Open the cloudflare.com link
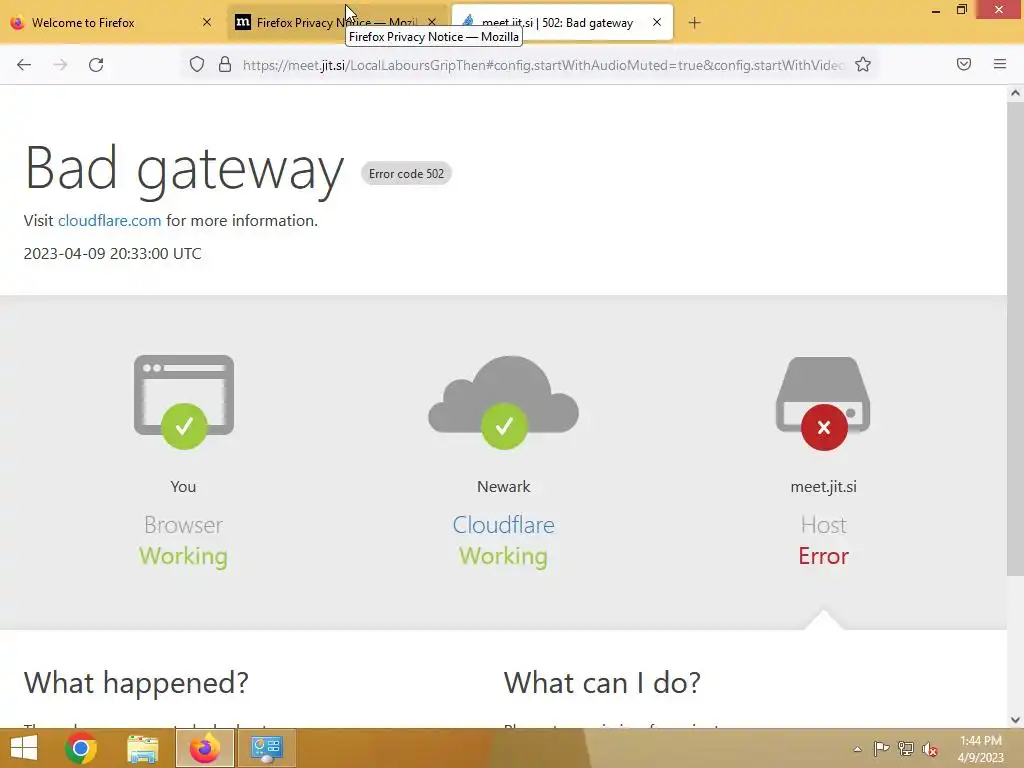This screenshot has height=768, width=1024. point(110,221)
